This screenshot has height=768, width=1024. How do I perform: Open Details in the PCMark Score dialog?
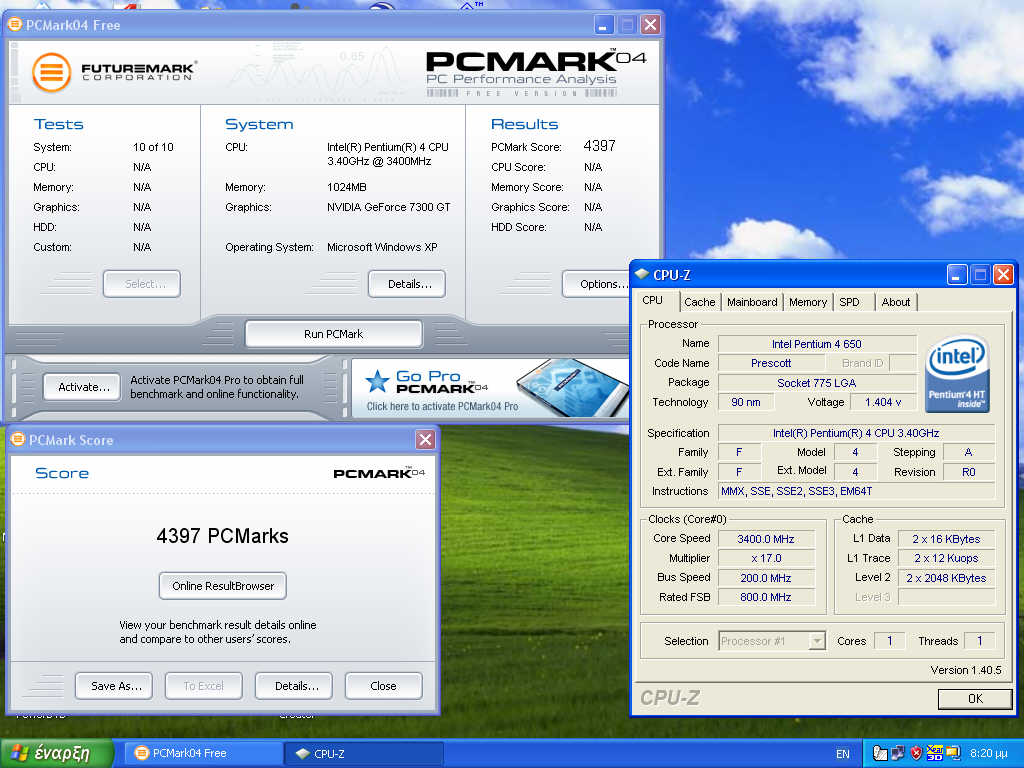pyautogui.click(x=294, y=686)
